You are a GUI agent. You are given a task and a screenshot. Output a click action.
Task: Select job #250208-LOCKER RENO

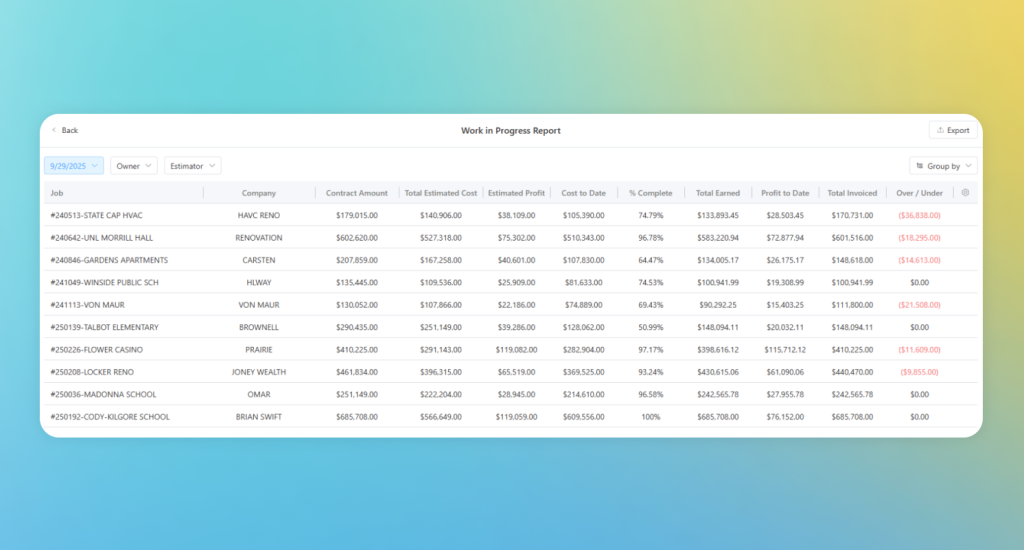point(92,372)
